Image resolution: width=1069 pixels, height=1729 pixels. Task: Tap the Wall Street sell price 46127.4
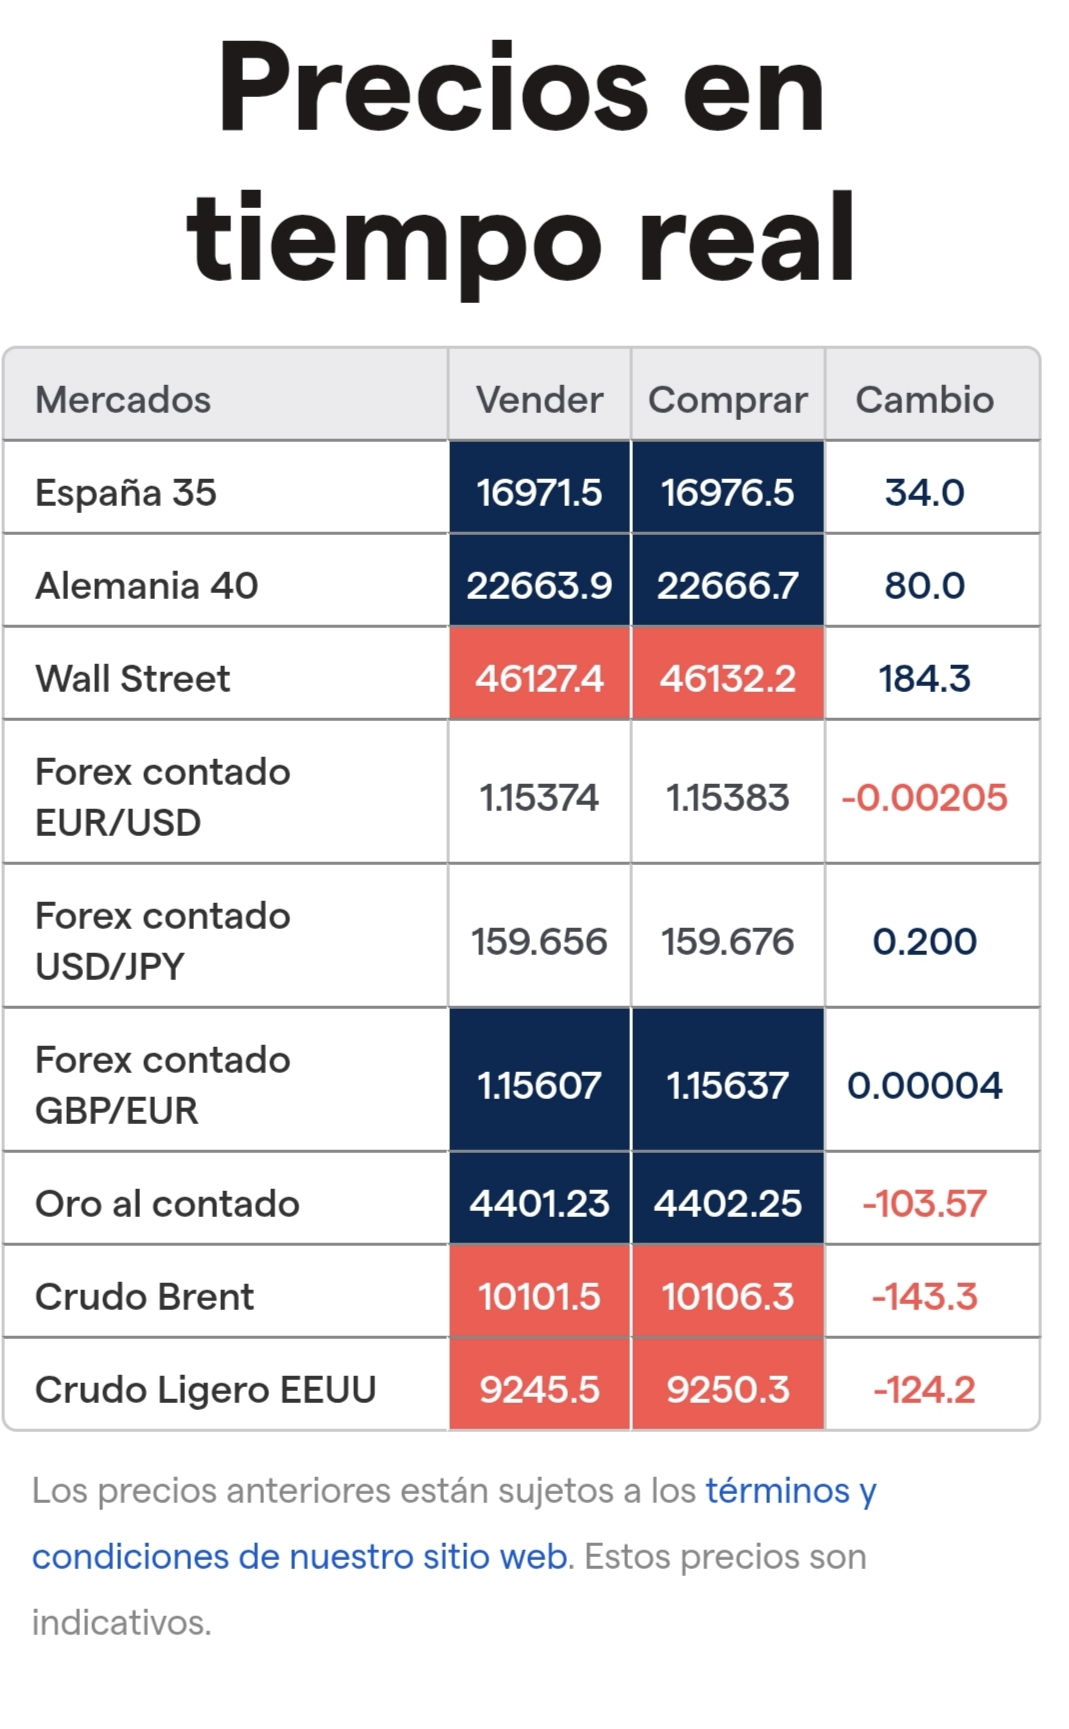[539, 678]
